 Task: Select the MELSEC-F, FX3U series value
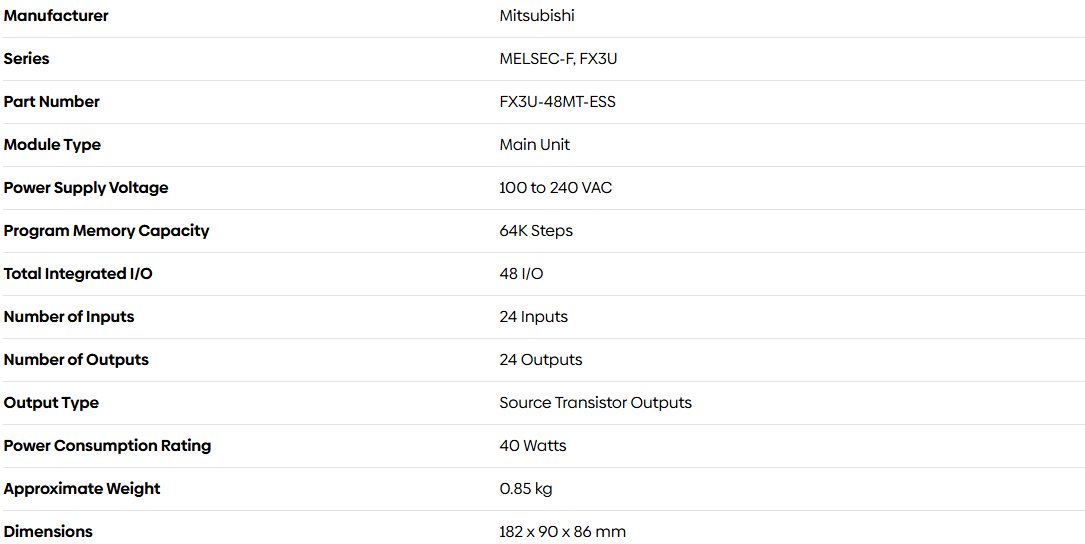(x=558, y=59)
